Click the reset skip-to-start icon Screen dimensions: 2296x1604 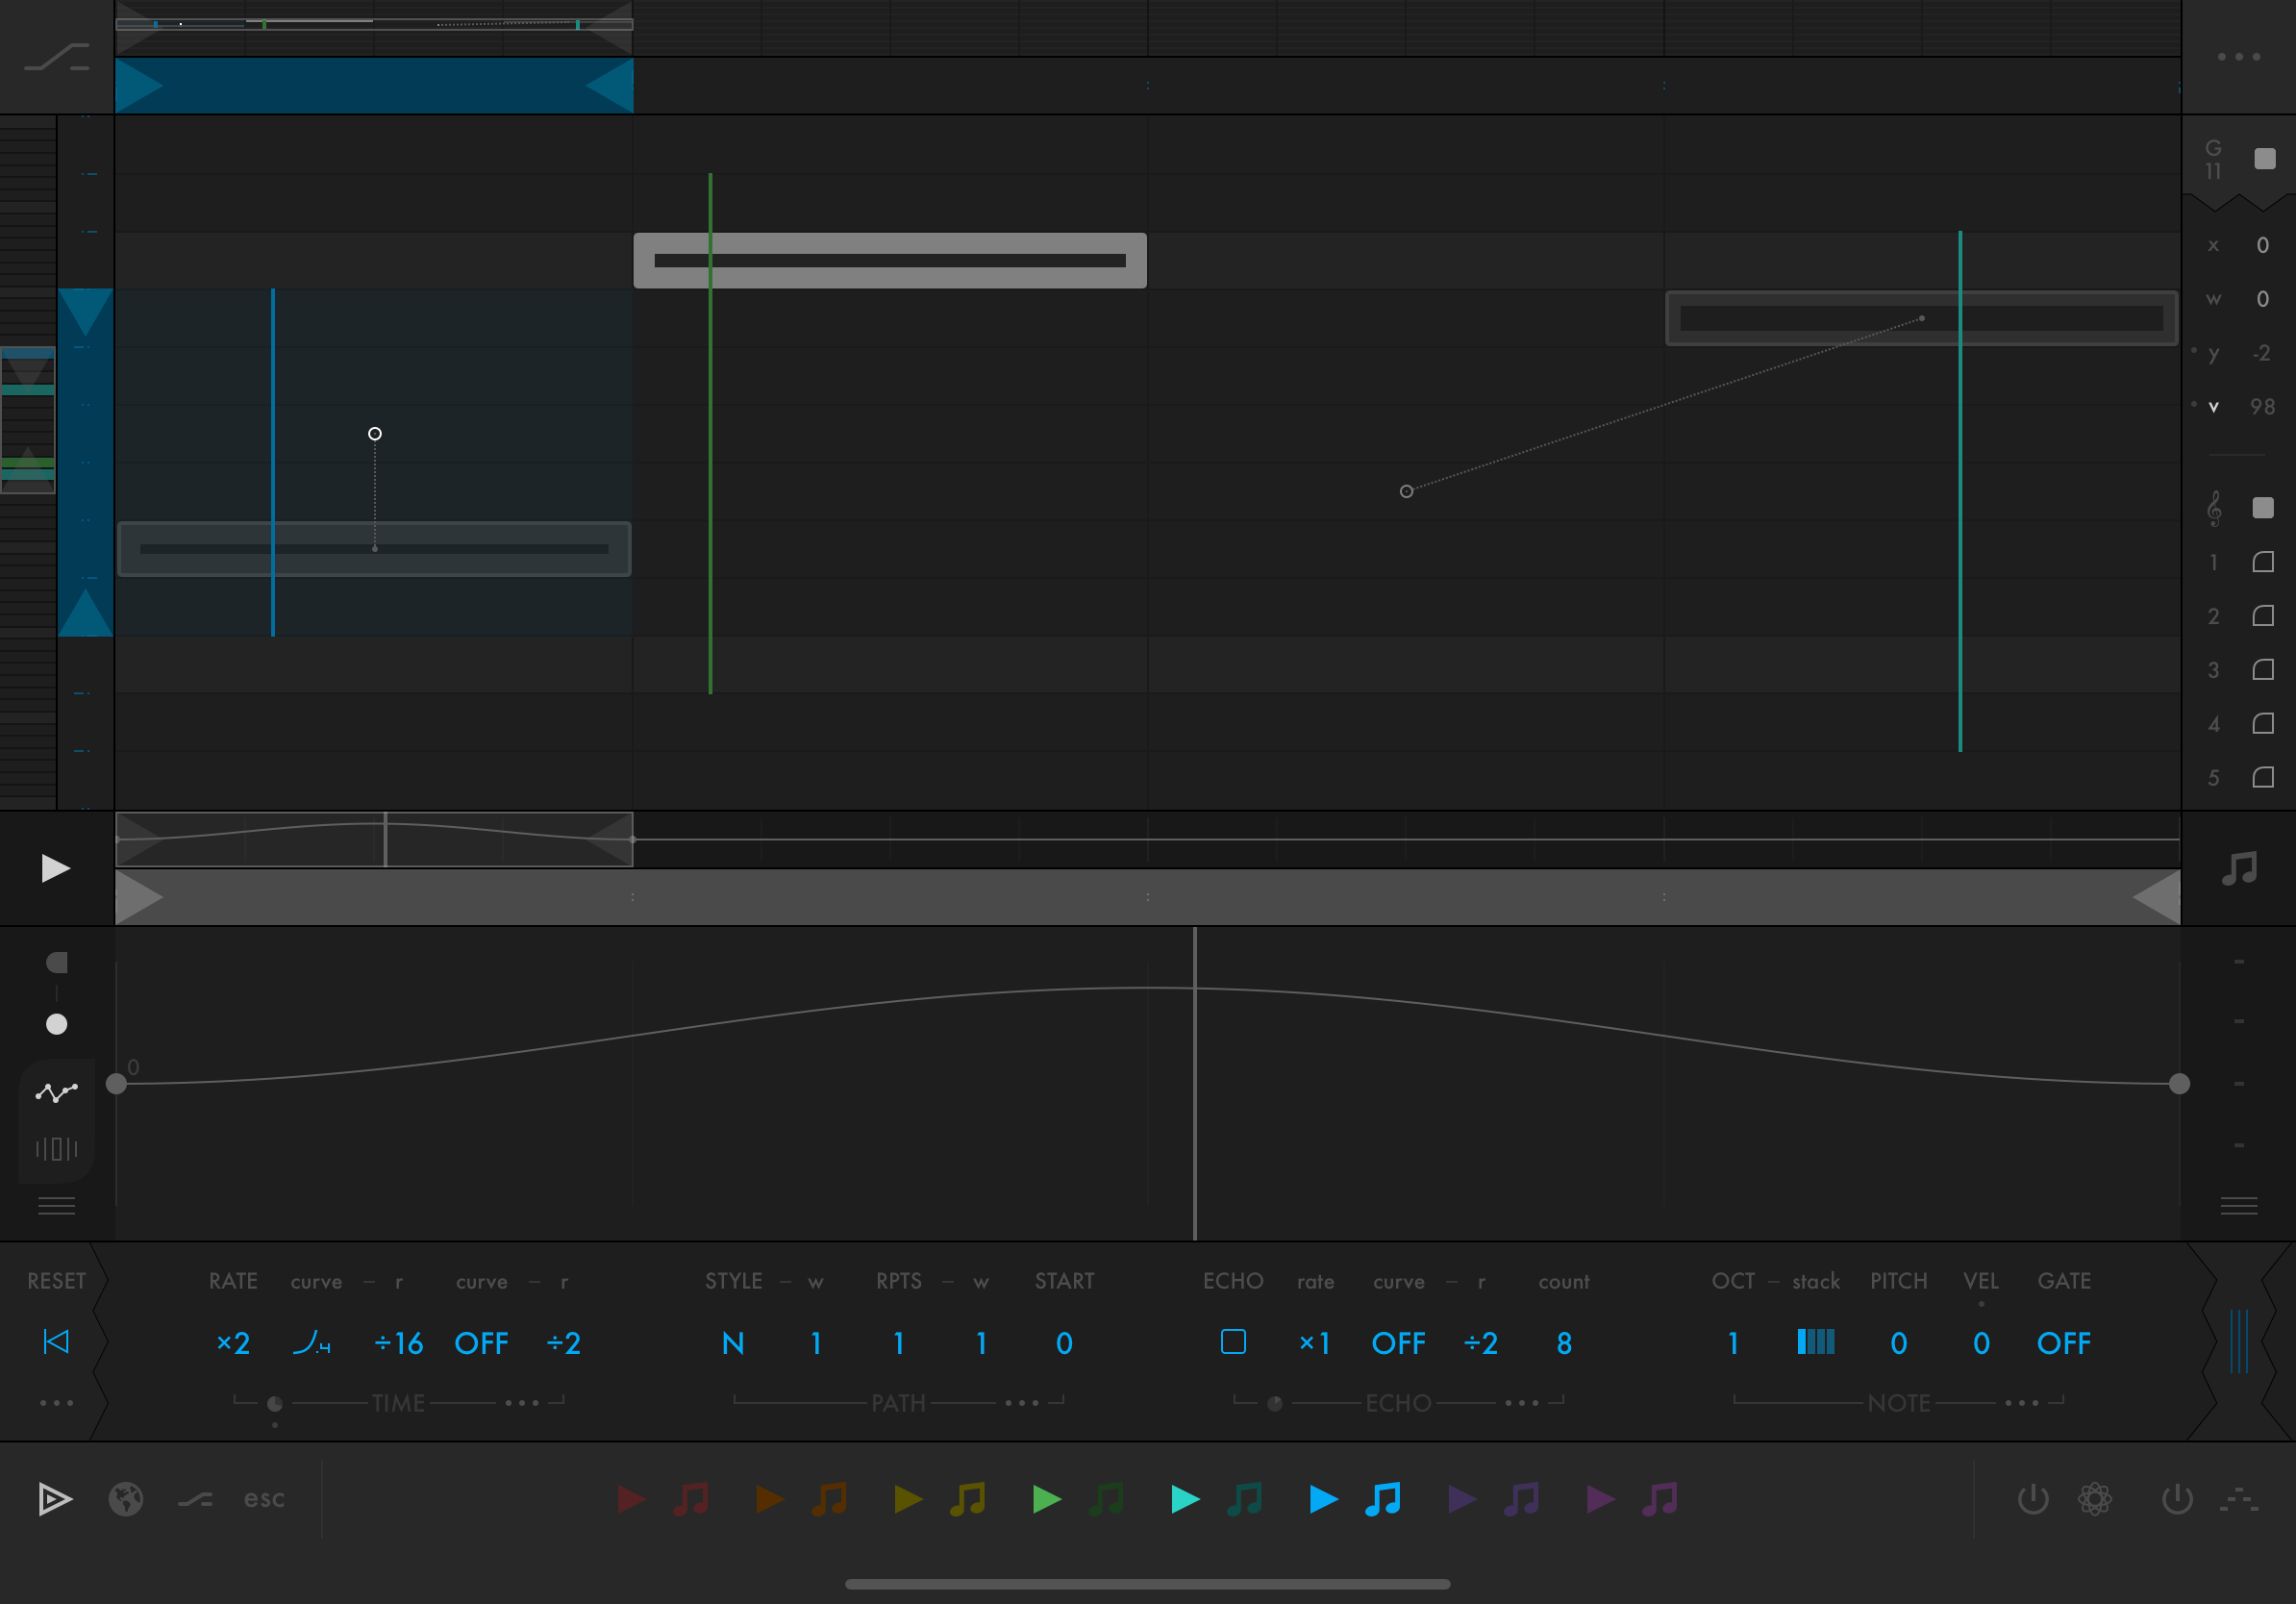point(56,1342)
